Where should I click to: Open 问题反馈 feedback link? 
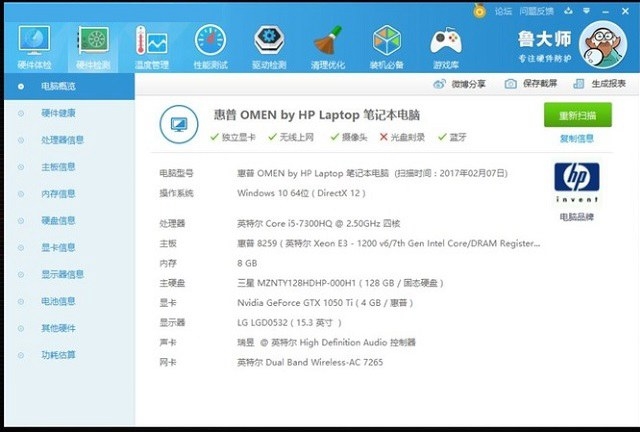[536, 11]
